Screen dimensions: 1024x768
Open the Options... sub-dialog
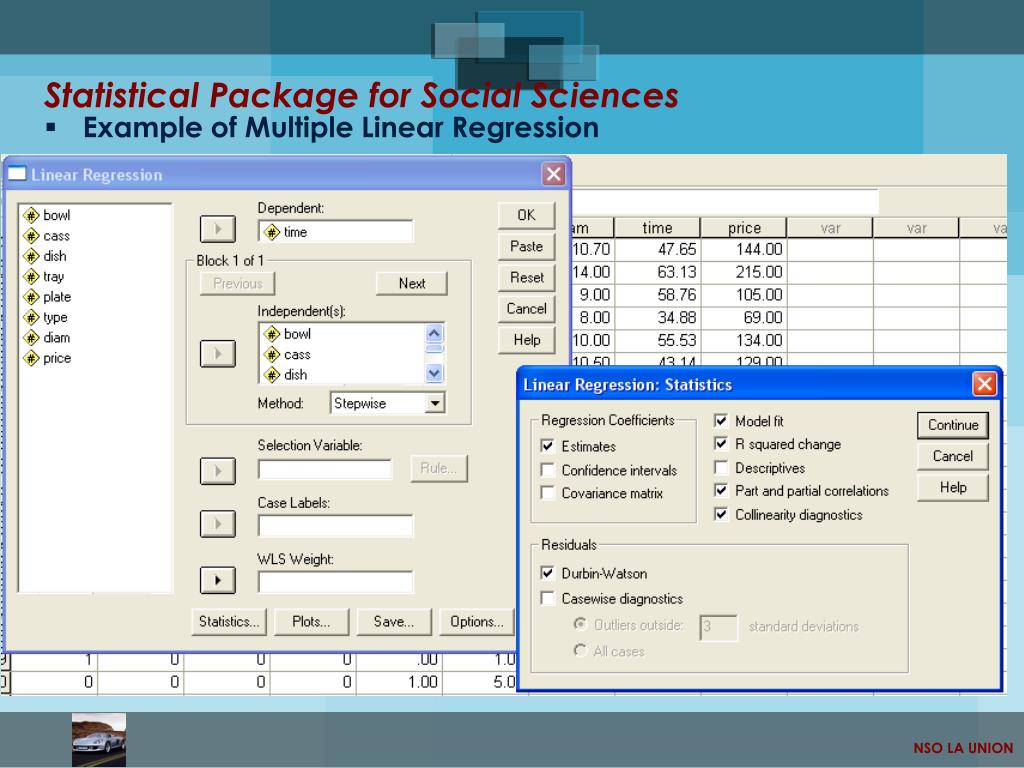[477, 622]
